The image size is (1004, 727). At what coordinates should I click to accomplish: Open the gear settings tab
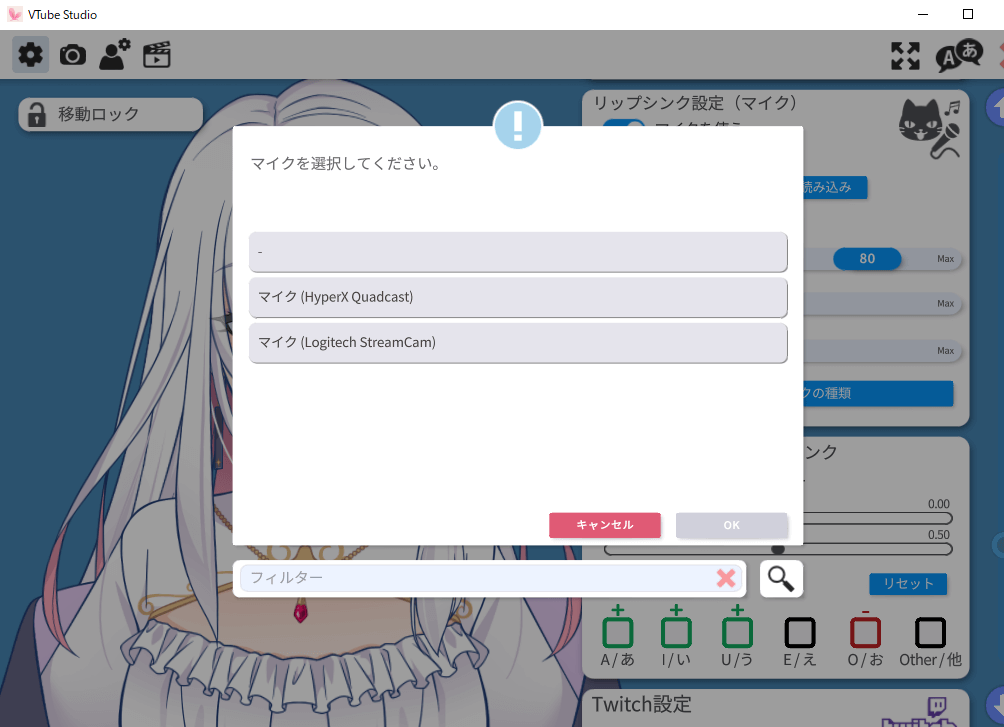(30, 54)
